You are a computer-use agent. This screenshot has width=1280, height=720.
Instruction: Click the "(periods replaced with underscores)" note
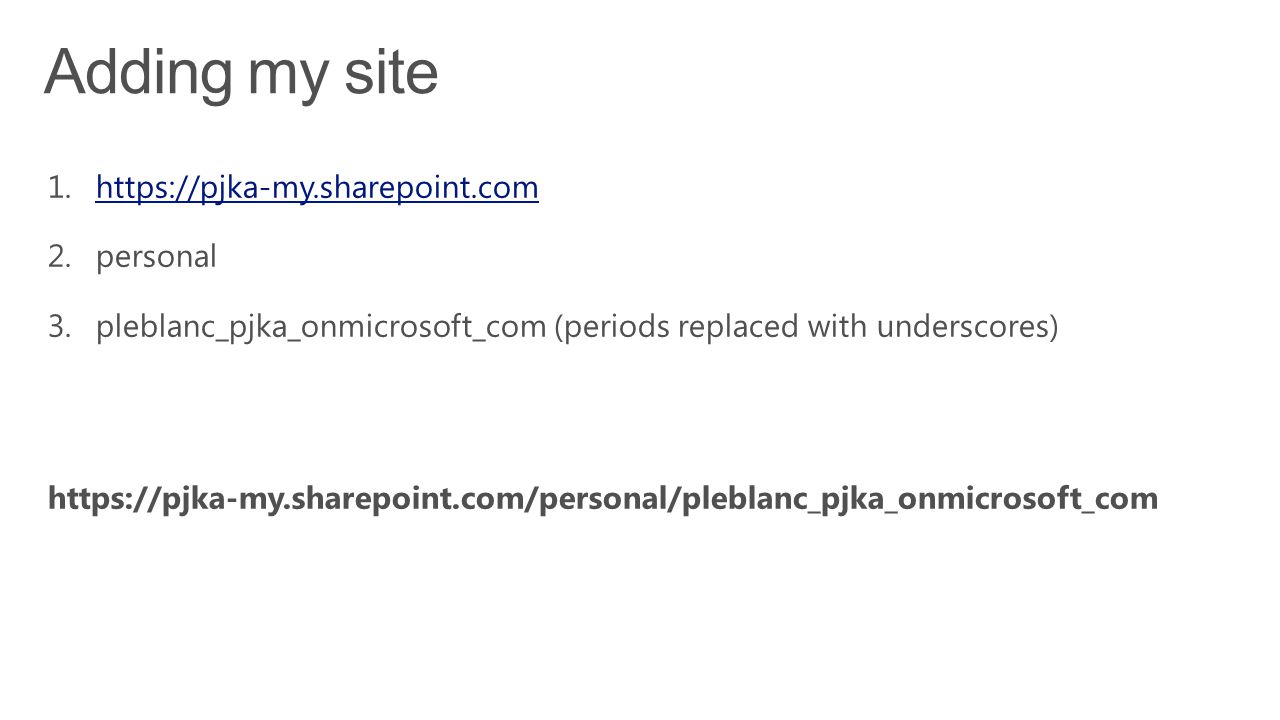[x=806, y=327]
